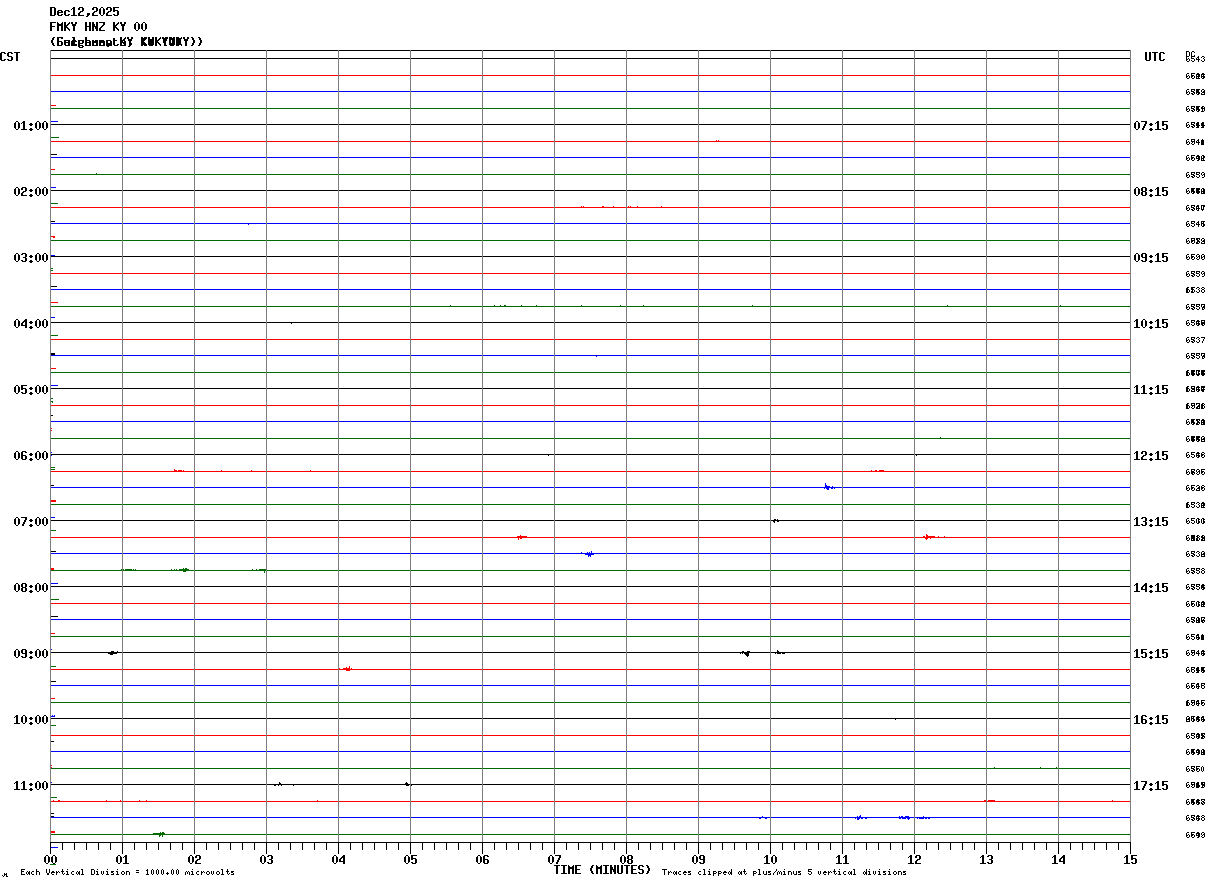
Task: Click the 07:15 UTC time label
Action: pyautogui.click(x=1151, y=126)
